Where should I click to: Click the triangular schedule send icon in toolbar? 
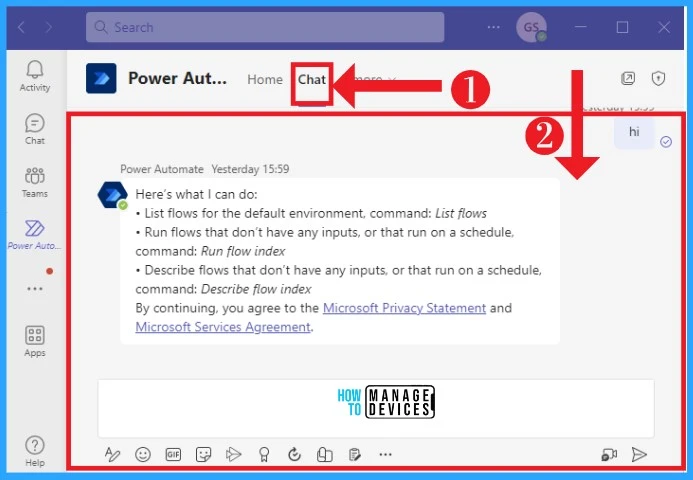(x=233, y=454)
